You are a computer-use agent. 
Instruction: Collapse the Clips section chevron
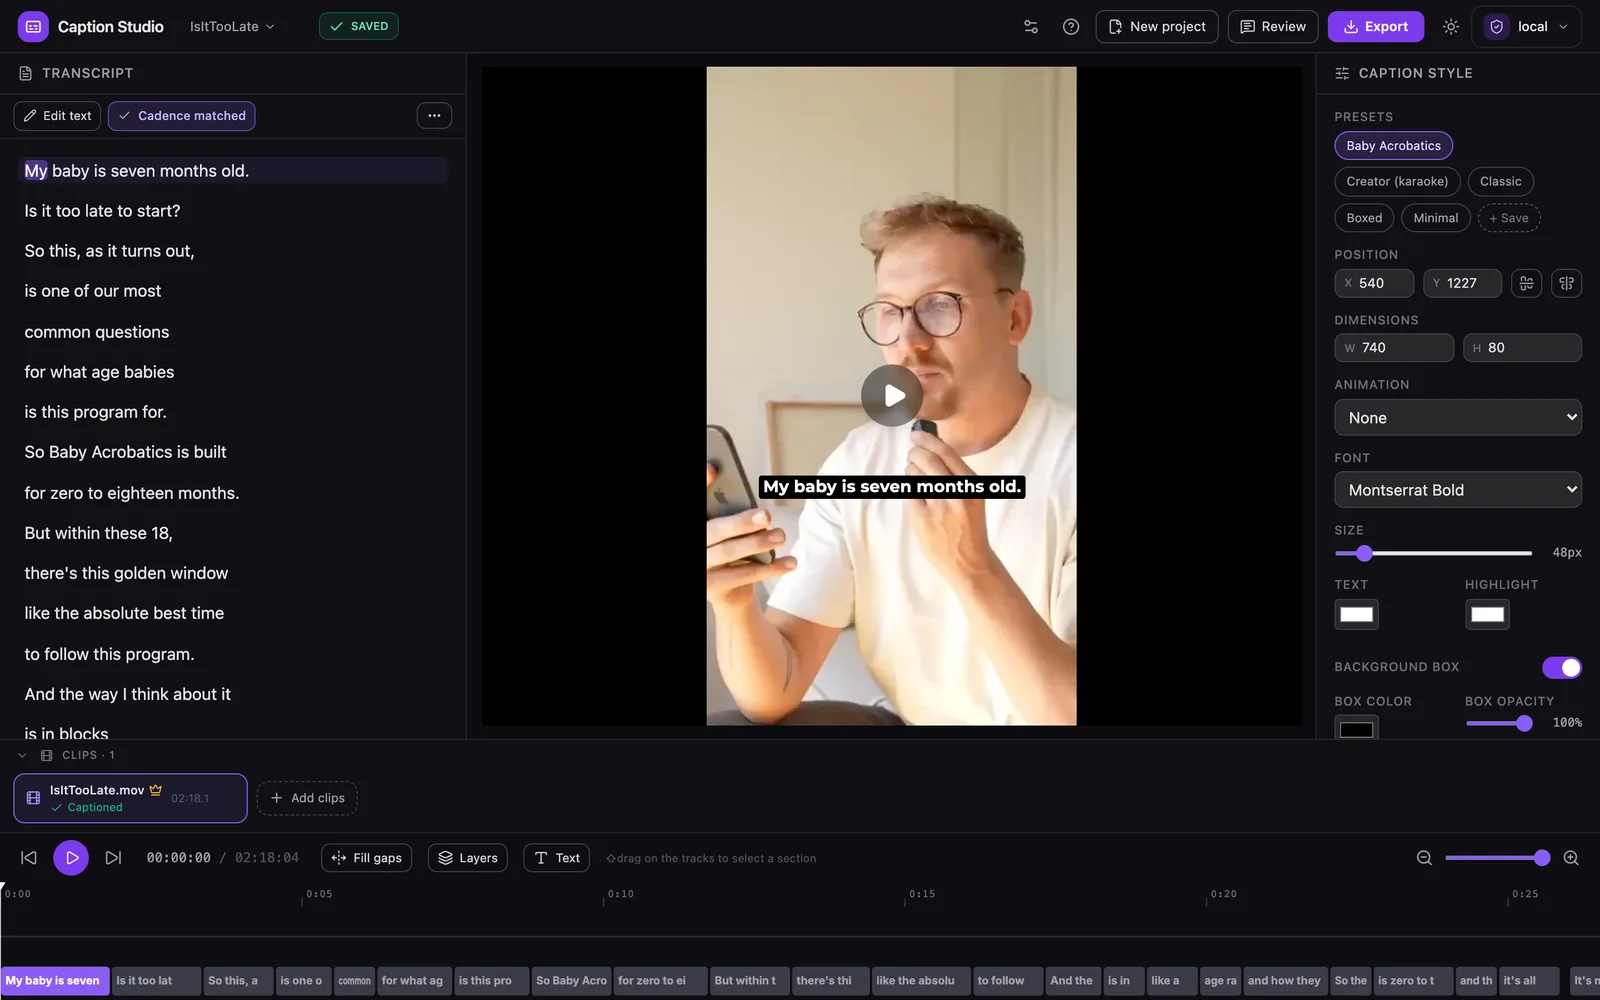point(22,756)
